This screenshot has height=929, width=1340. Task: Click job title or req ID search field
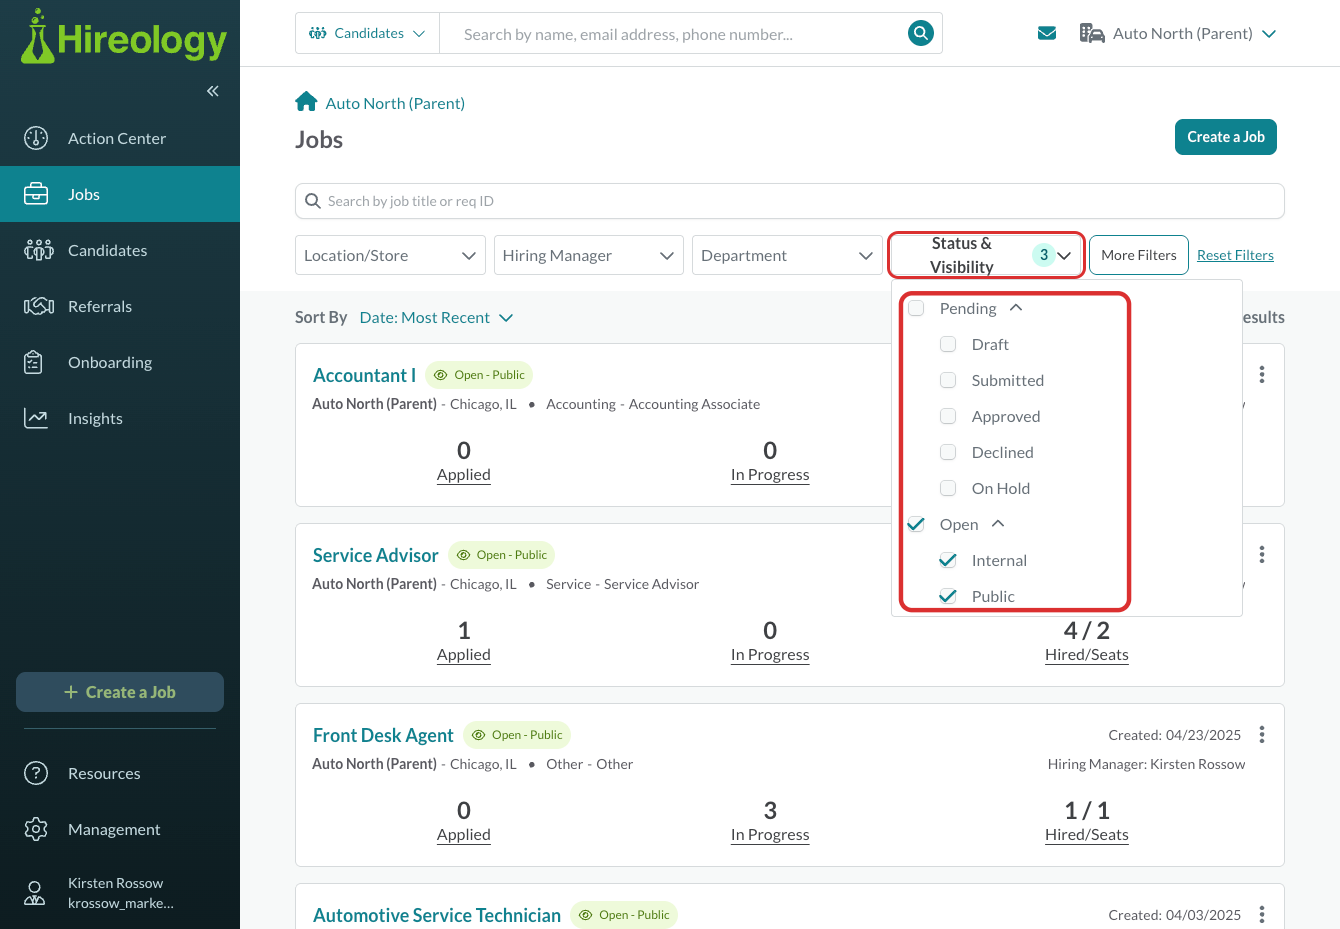pyautogui.click(x=789, y=201)
